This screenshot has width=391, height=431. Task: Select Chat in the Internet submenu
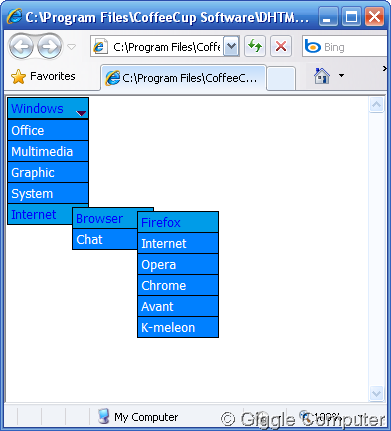pos(105,239)
